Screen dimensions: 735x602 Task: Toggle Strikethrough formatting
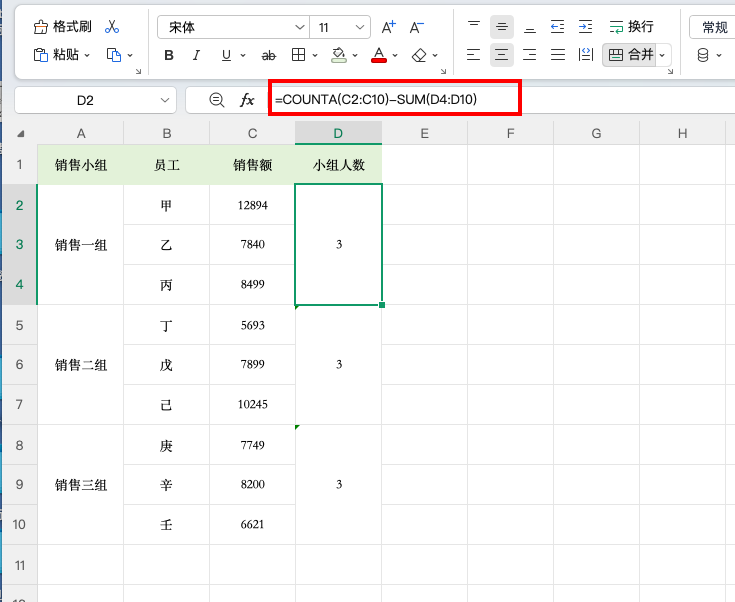pyautogui.click(x=269, y=55)
